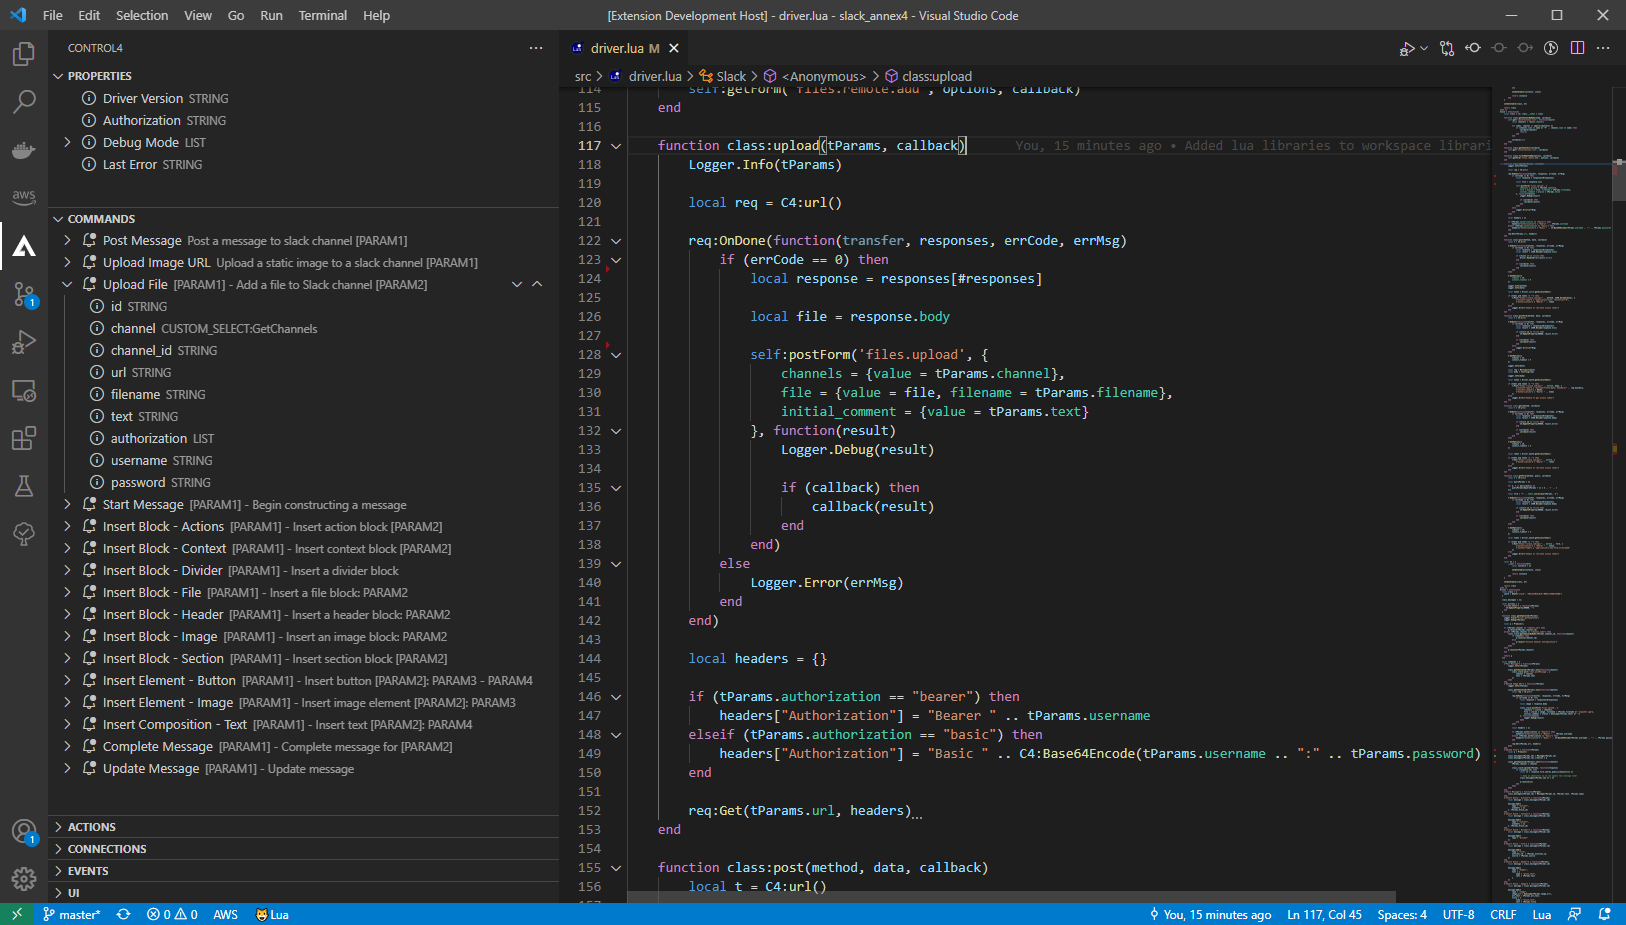1626x925 pixels.
Task: Toggle fold arrow at line 122
Action: pyautogui.click(x=616, y=241)
